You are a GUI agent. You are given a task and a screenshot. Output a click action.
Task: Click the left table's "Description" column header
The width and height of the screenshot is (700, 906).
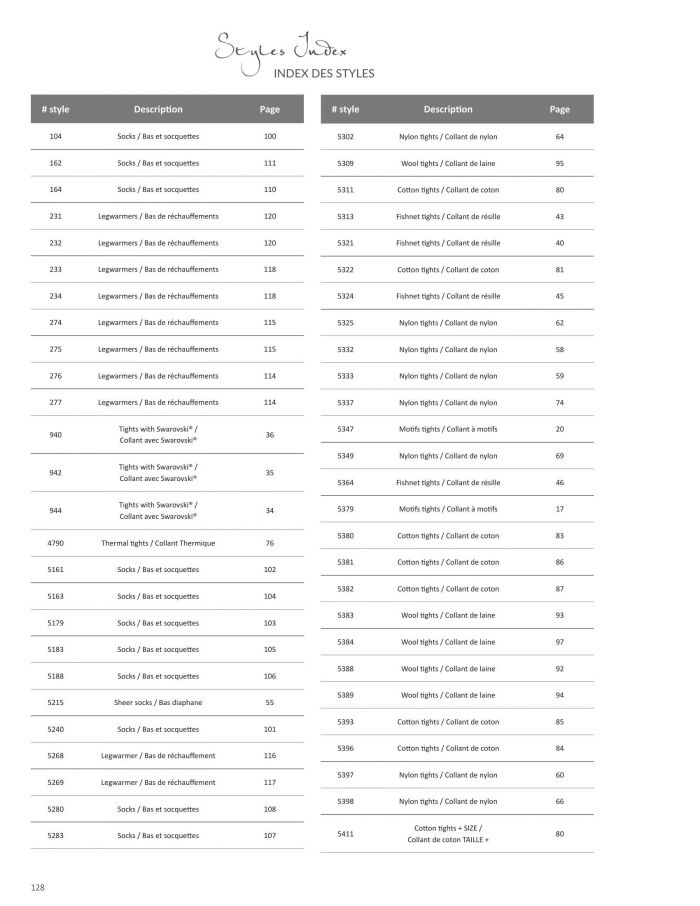point(158,109)
